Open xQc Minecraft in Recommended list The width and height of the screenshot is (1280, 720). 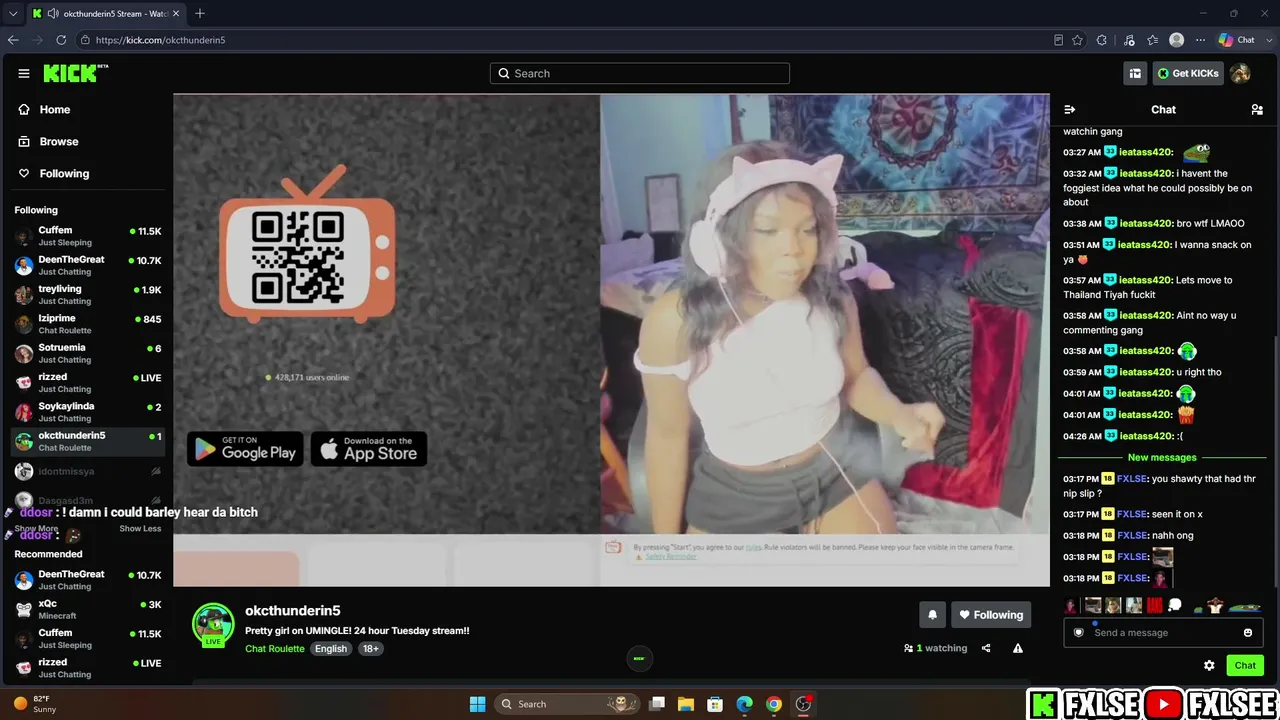(x=88, y=609)
